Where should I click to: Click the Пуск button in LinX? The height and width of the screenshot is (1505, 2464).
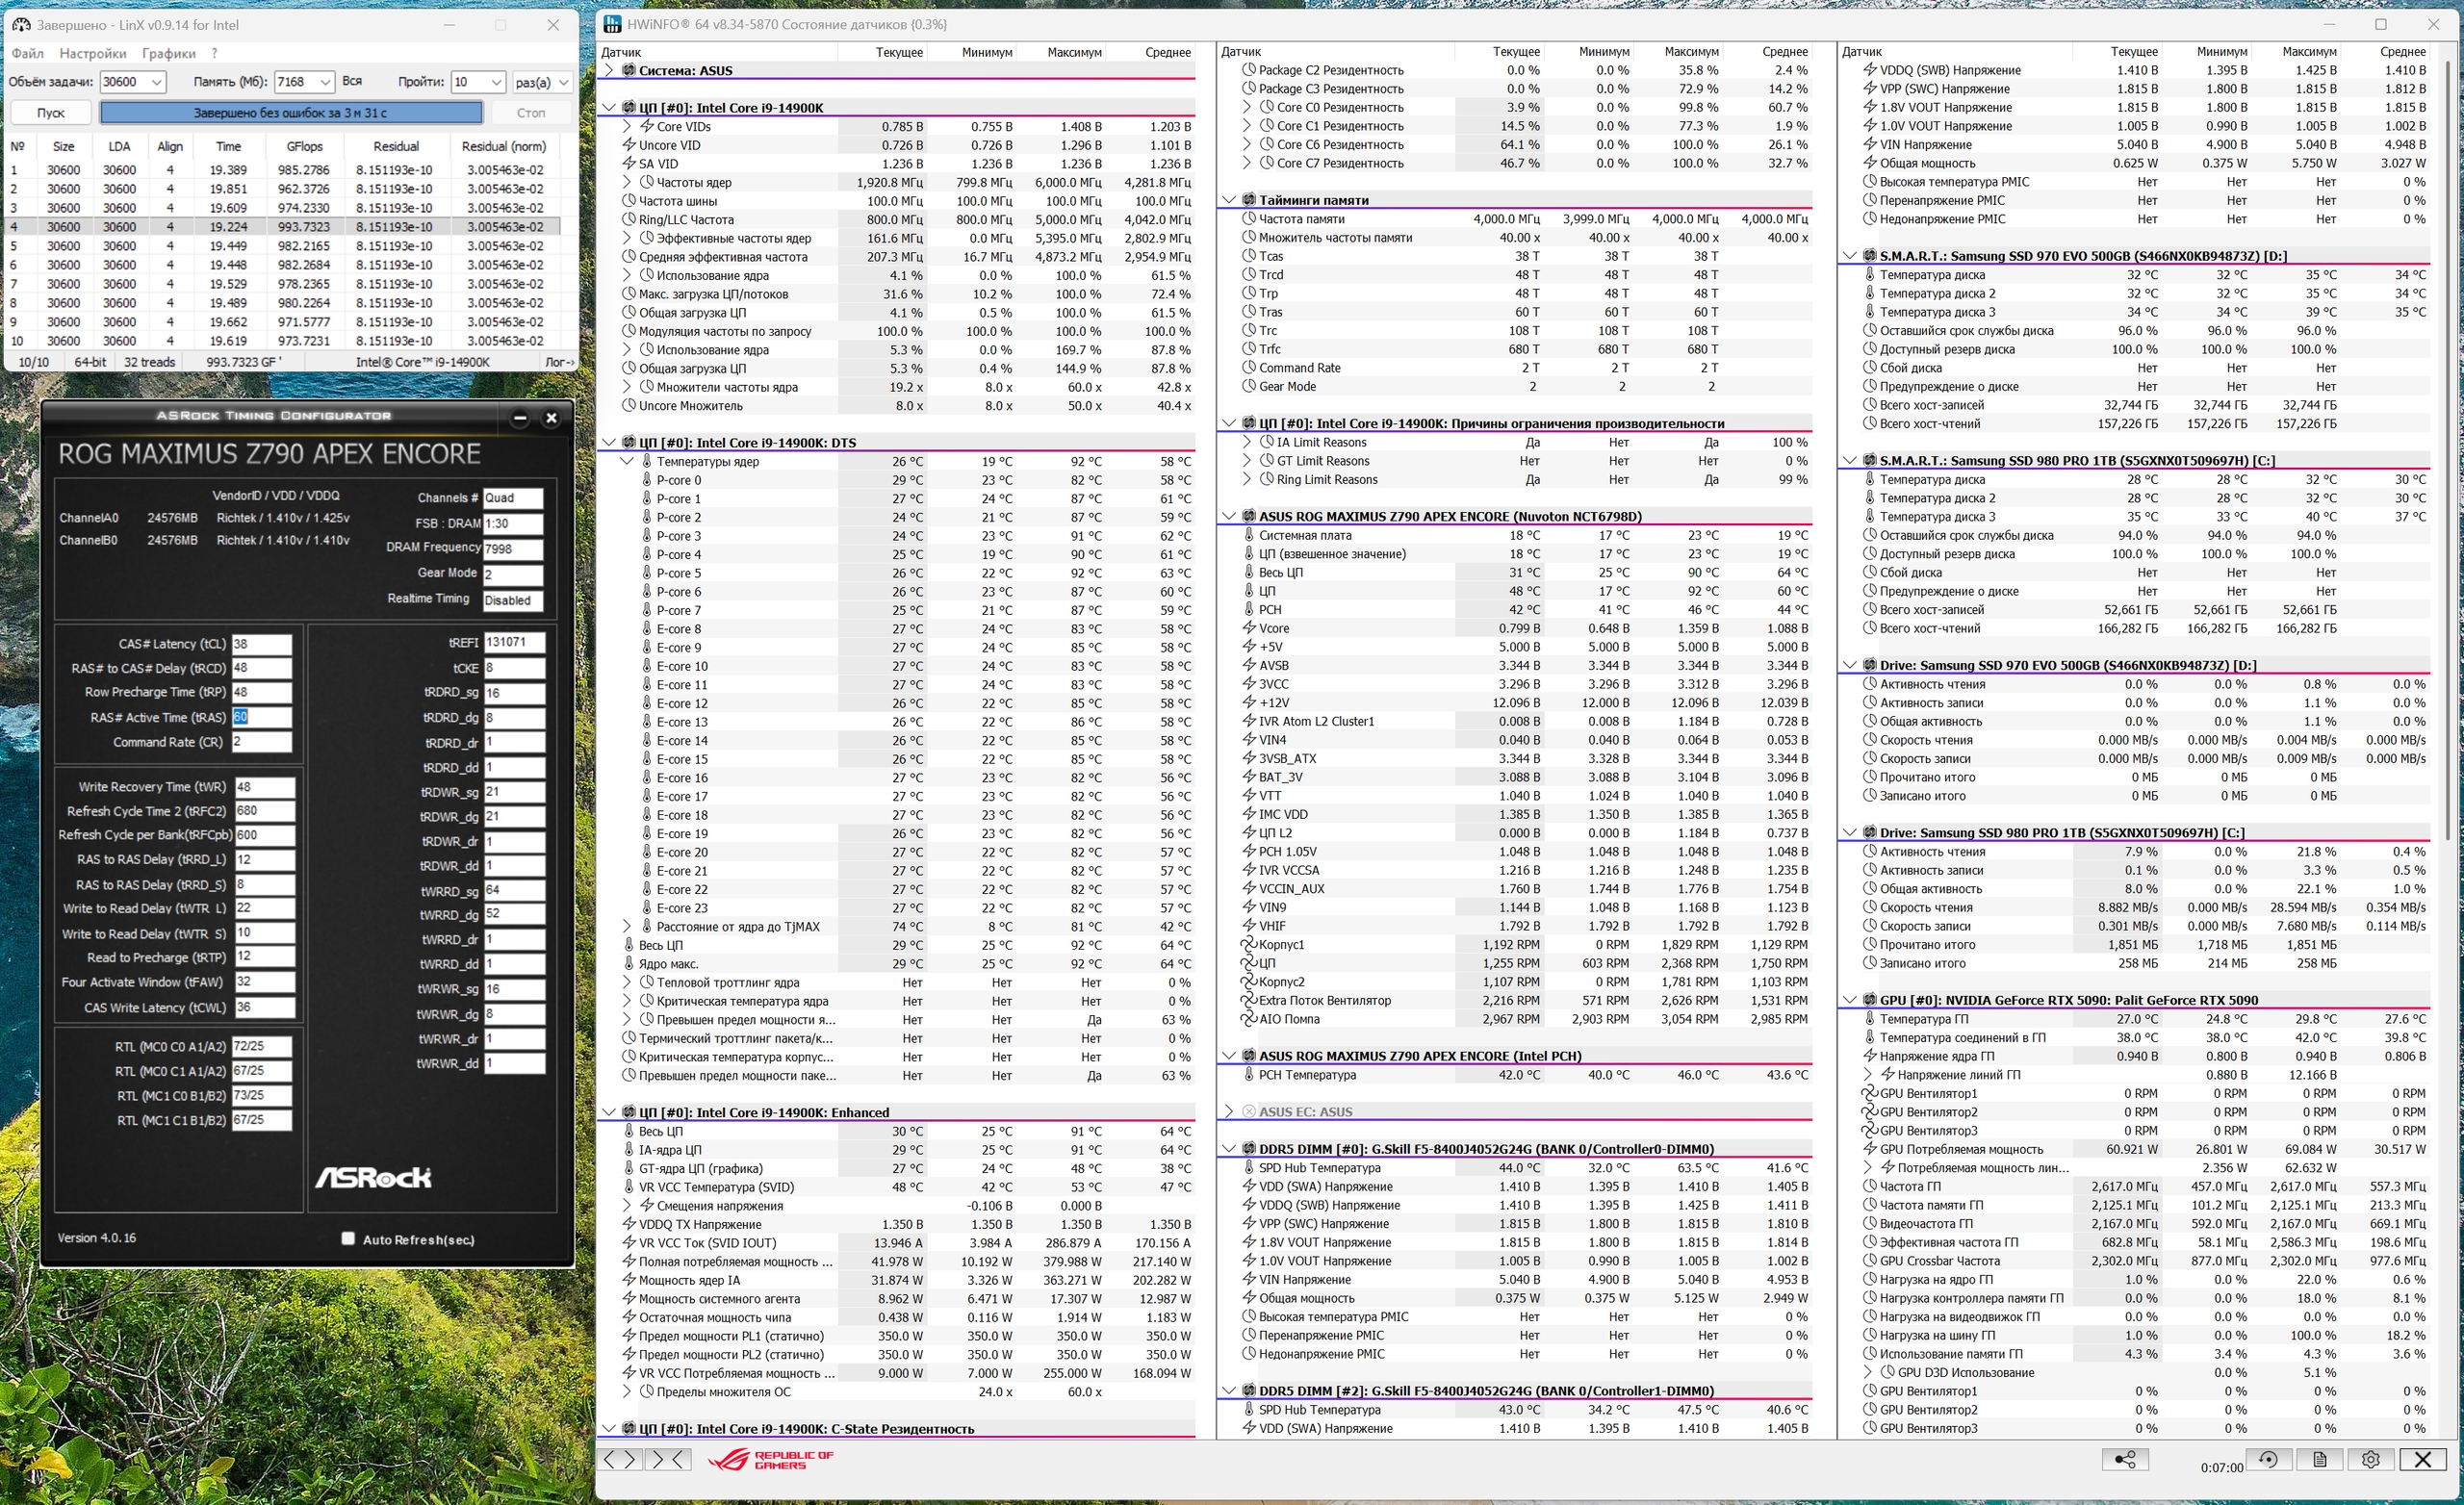click(51, 113)
